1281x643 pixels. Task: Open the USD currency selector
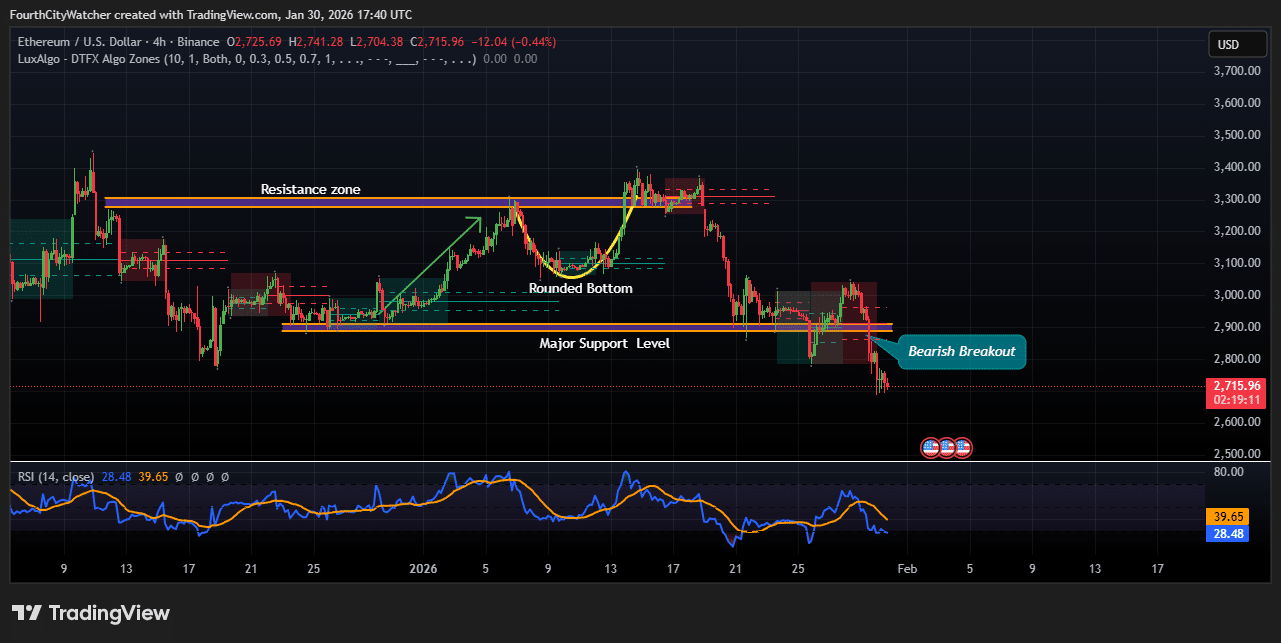pyautogui.click(x=1237, y=43)
